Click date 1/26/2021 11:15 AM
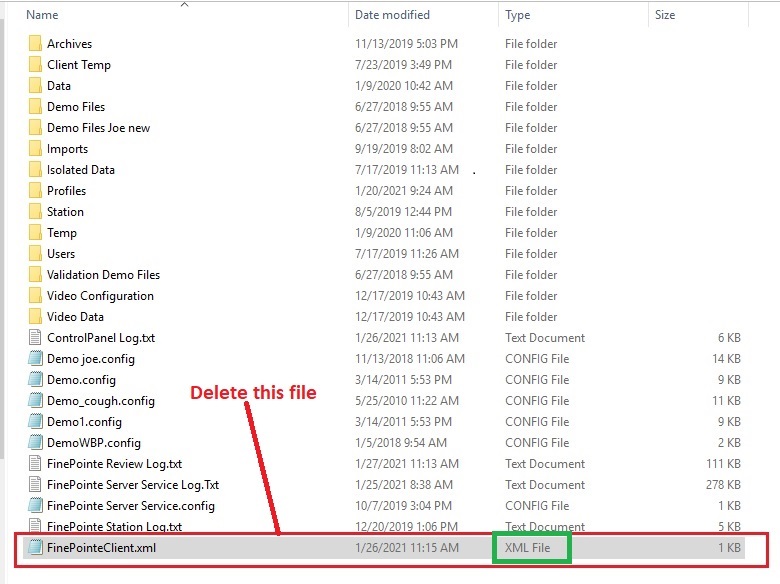This screenshot has height=584, width=780. point(407,548)
